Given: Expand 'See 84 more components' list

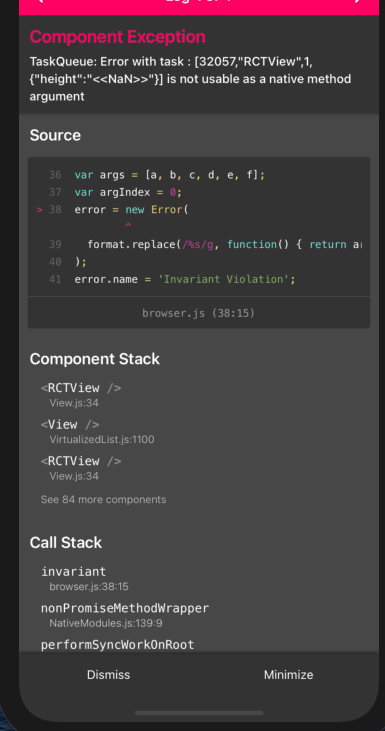Looking at the screenshot, I should 103,499.
